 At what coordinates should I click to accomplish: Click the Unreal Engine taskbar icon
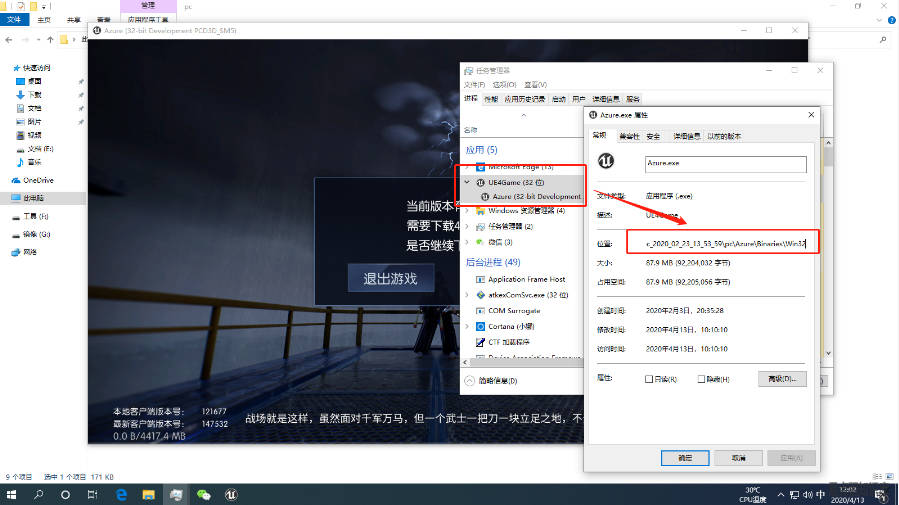click(232, 494)
